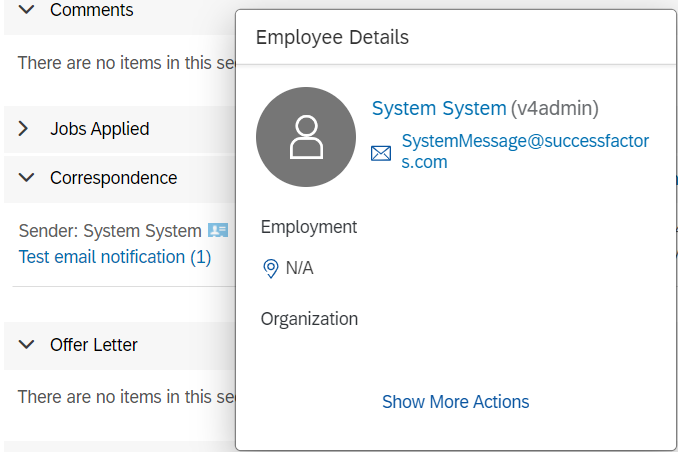Click the location pin icon beside N/A
The width and height of the screenshot is (678, 452).
click(x=271, y=269)
